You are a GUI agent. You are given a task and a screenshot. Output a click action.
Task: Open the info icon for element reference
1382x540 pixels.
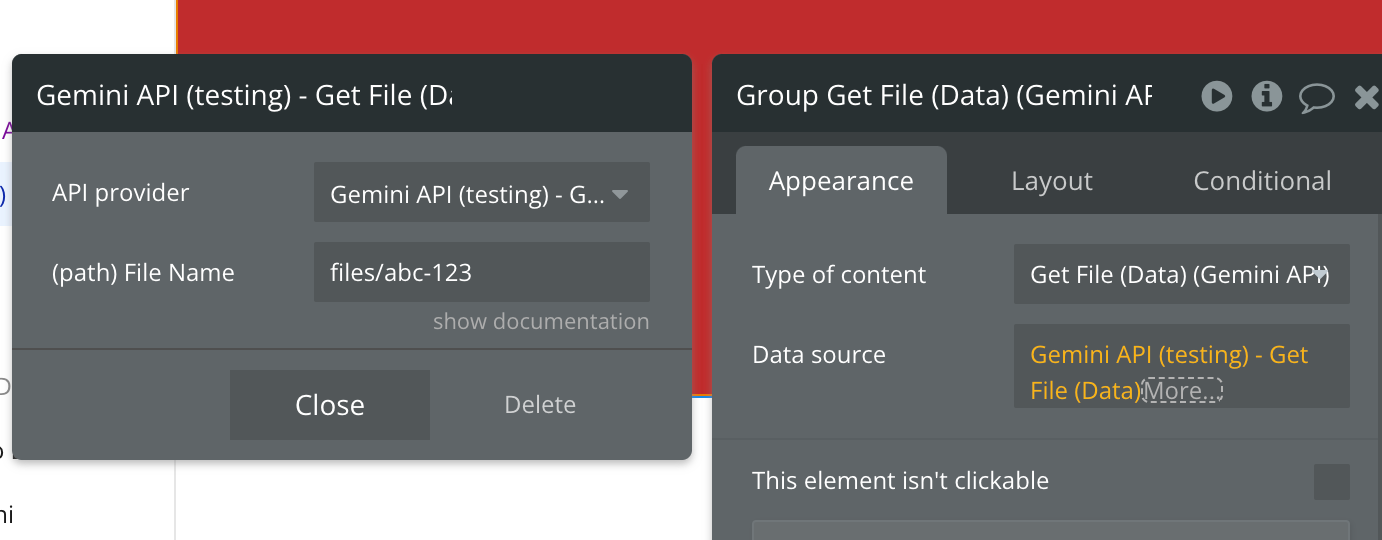click(1267, 96)
